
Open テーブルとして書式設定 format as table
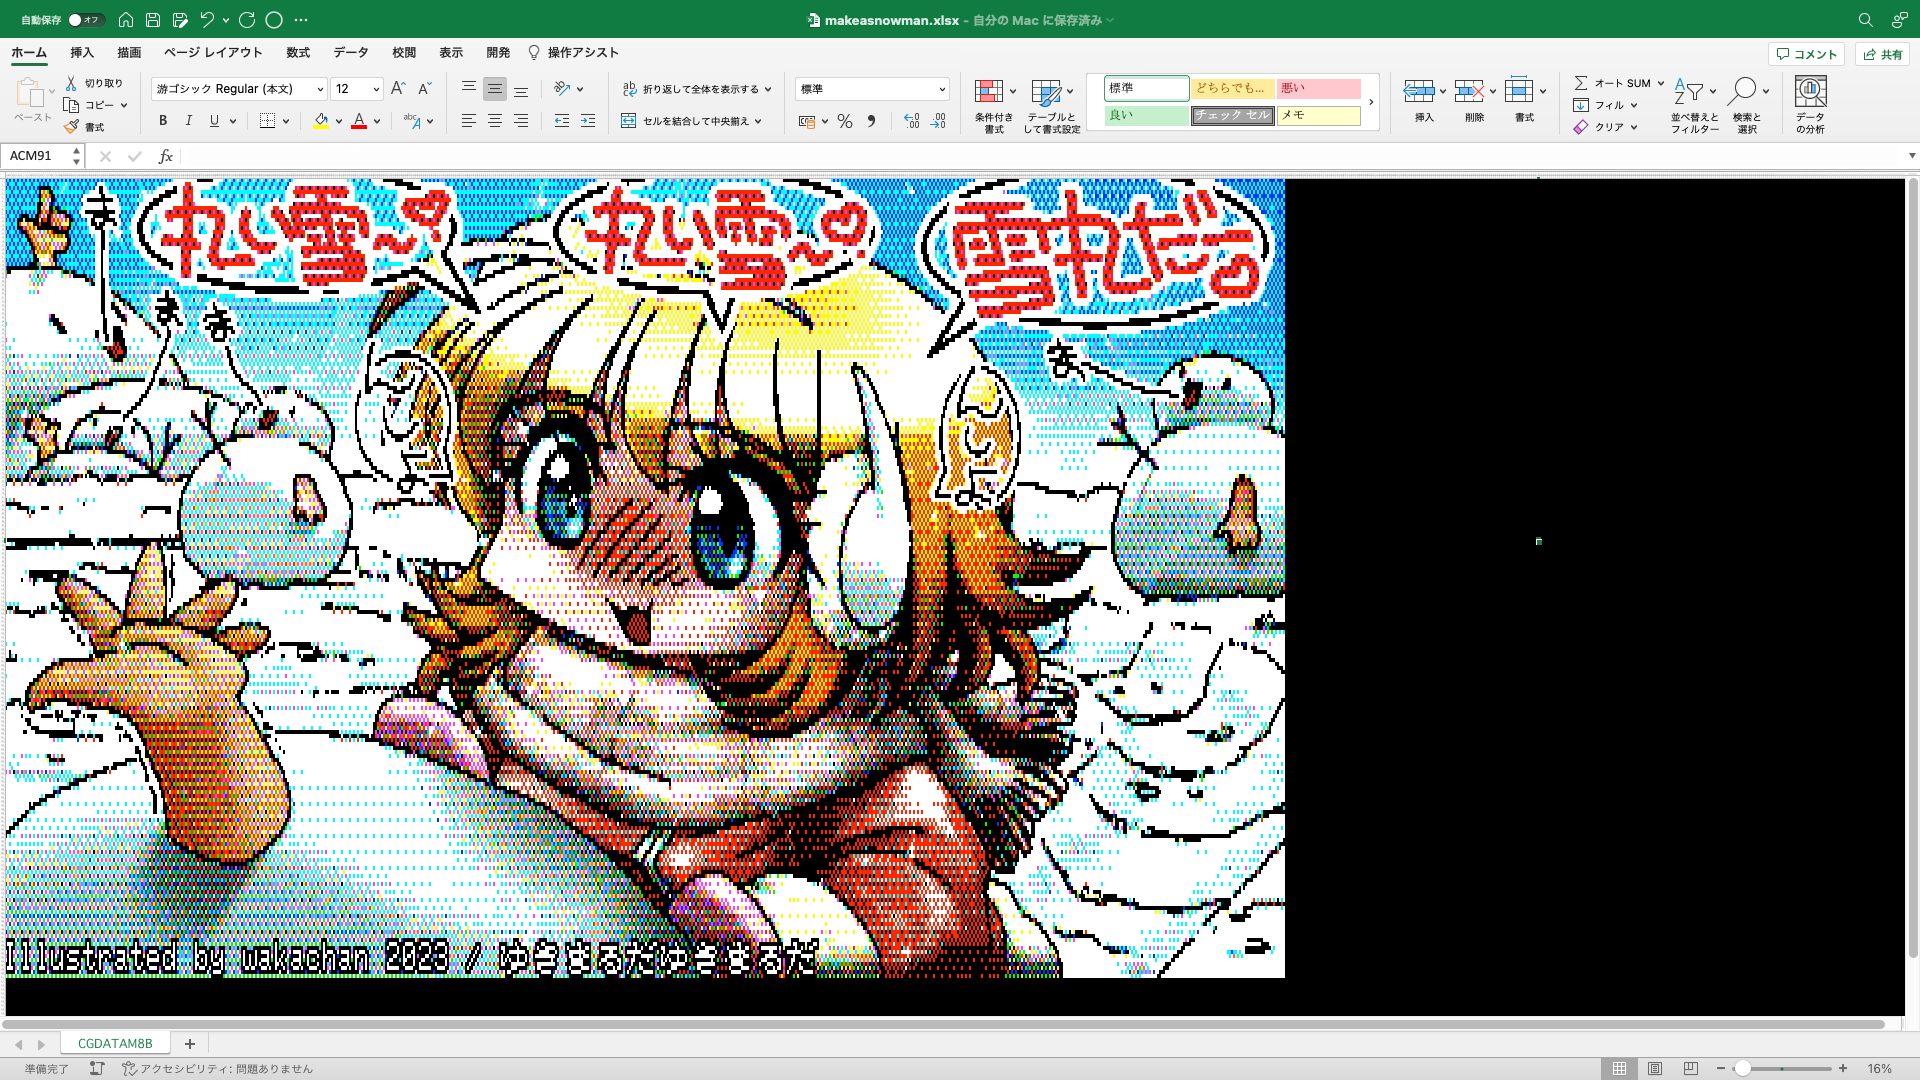[1052, 105]
